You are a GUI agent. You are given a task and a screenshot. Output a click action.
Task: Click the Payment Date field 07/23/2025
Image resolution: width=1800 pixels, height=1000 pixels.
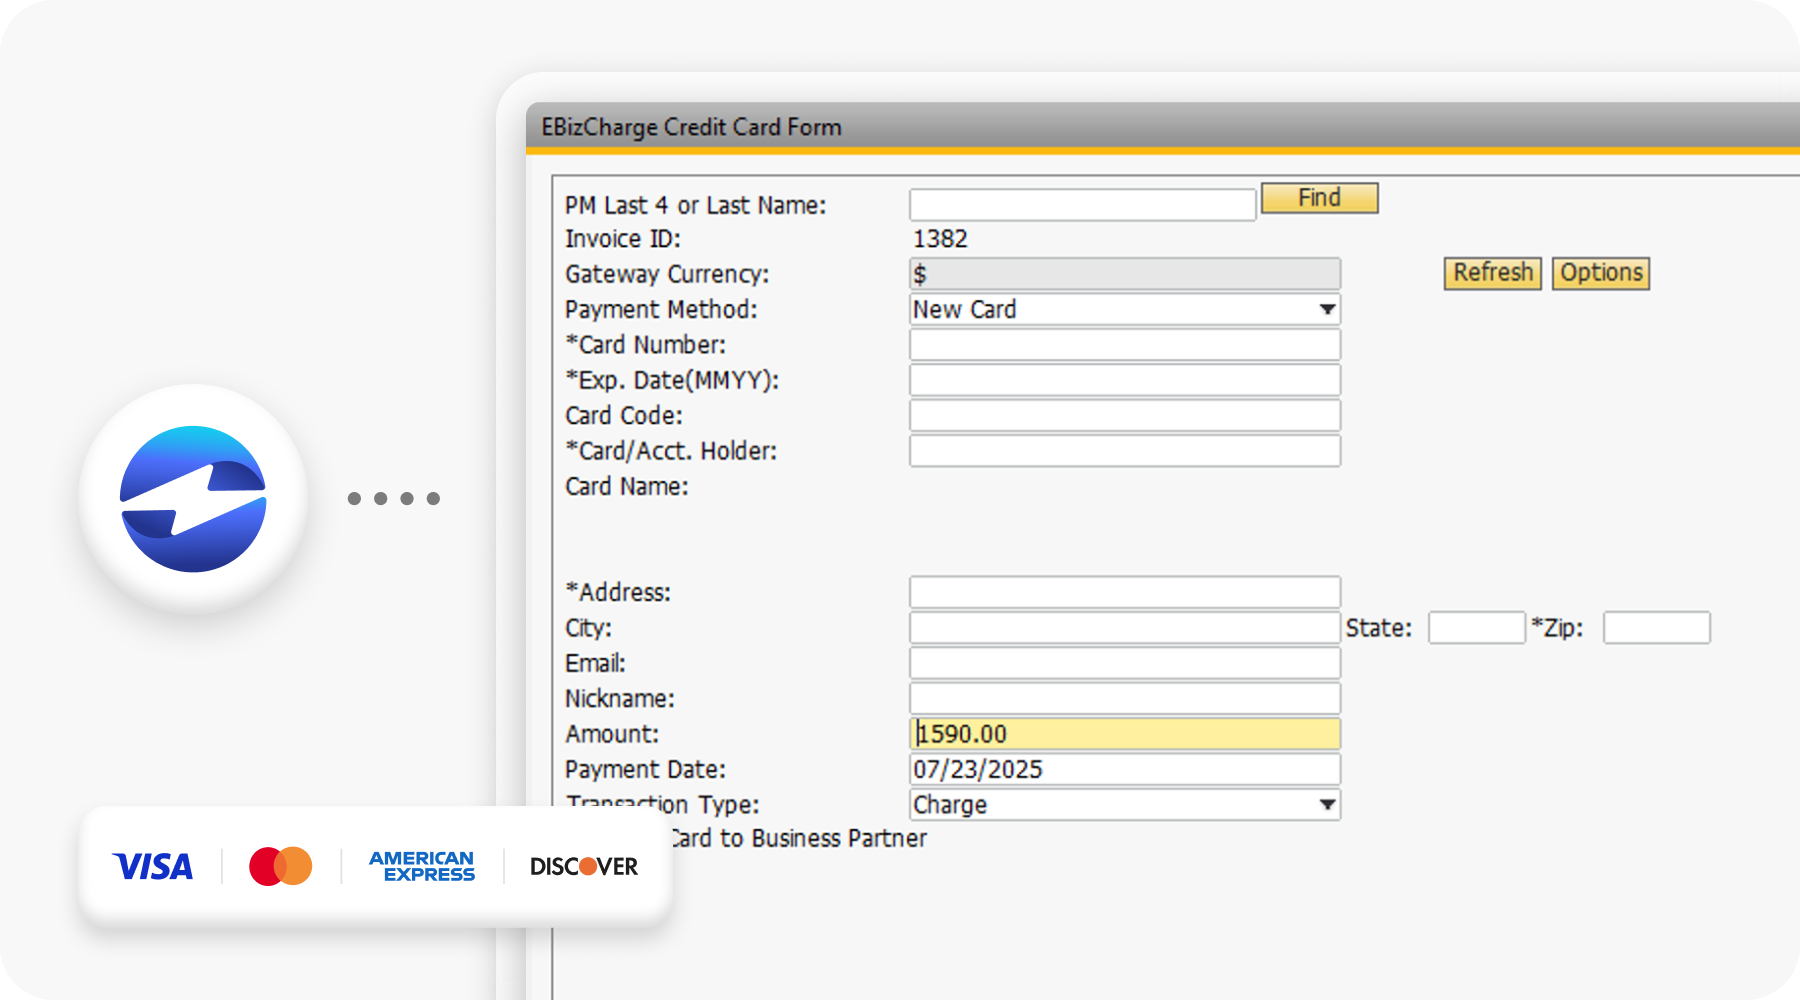pos(1125,769)
